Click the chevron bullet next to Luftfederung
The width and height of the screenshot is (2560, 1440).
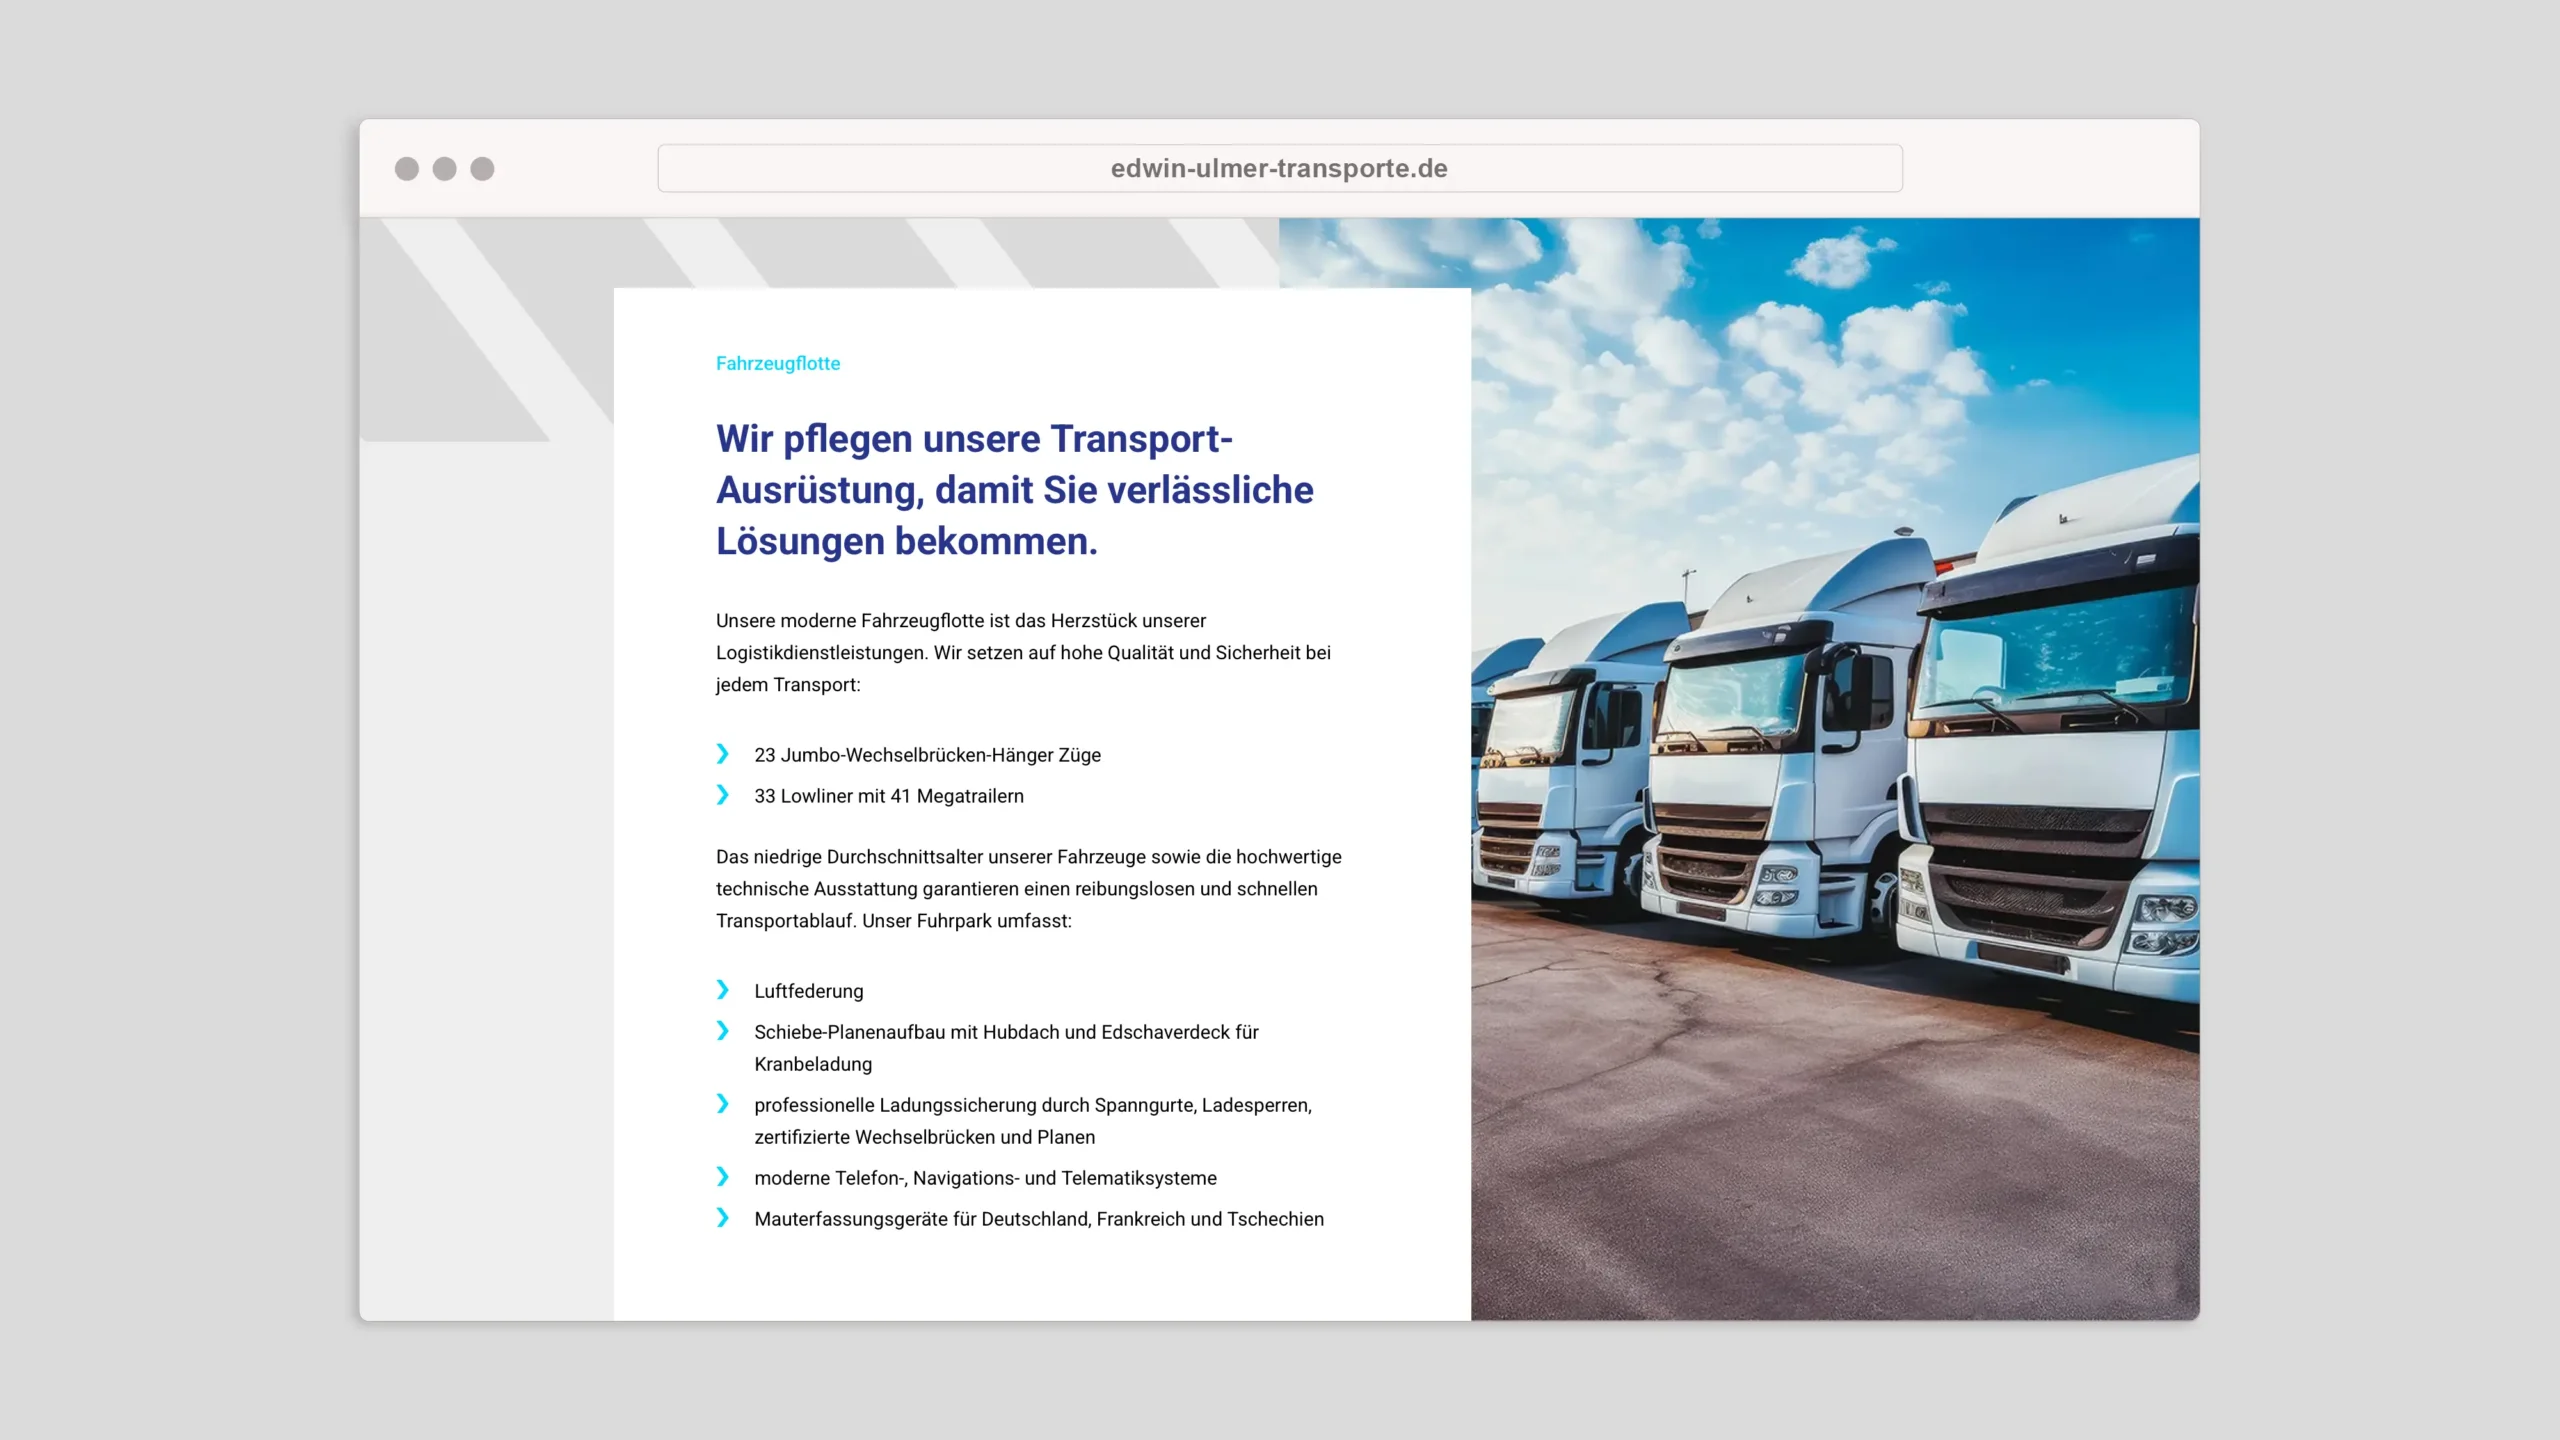[723, 990]
